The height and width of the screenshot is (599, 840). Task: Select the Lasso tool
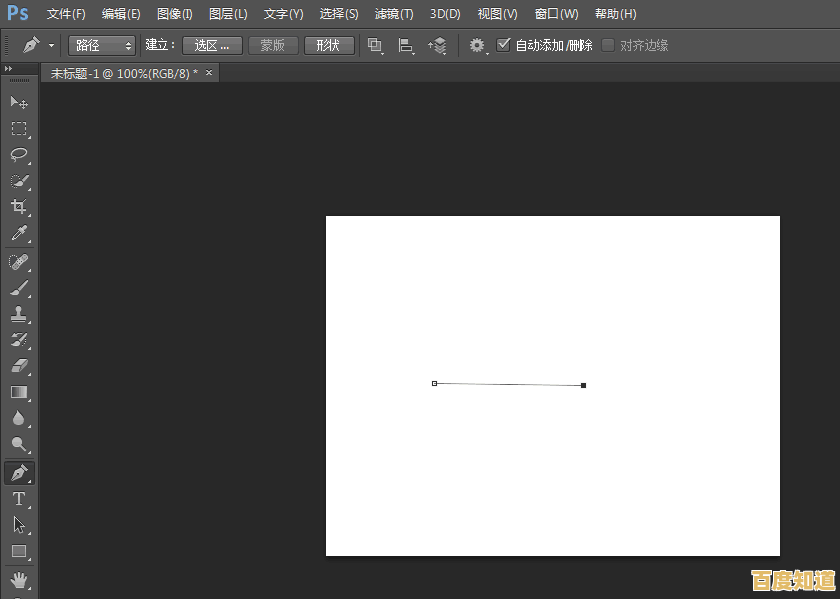point(19,155)
